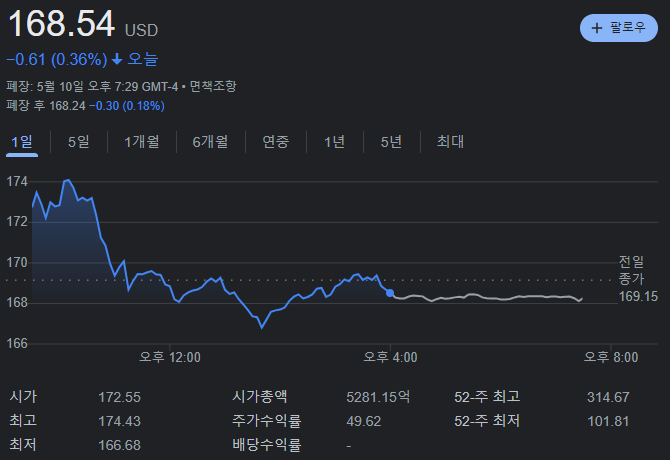Click the 전일 종가 169.15 label
670x460 pixels.
pyautogui.click(x=638, y=279)
